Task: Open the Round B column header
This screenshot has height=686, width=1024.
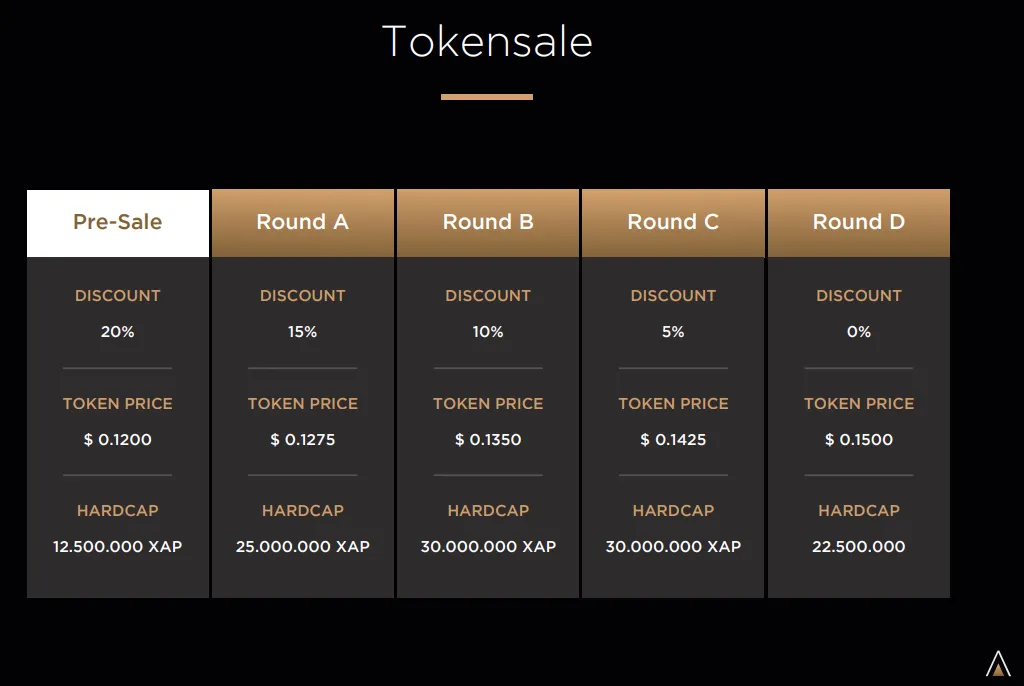Action: 488,223
